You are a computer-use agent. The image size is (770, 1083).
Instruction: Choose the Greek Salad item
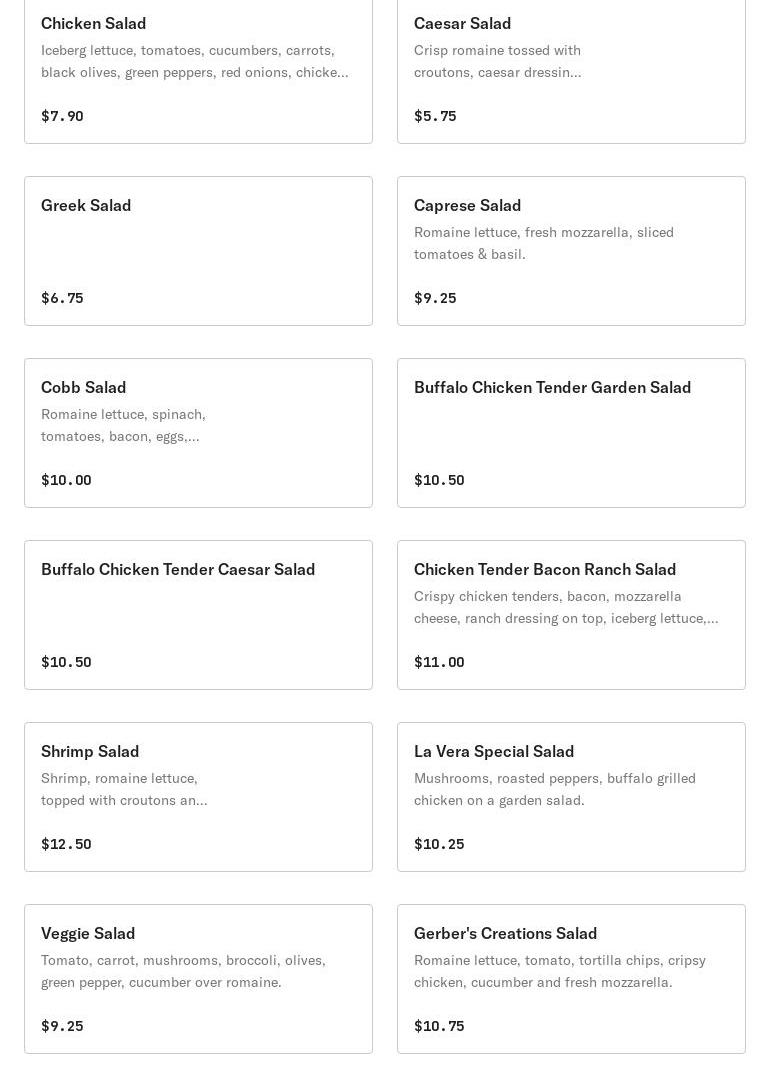[x=198, y=251]
